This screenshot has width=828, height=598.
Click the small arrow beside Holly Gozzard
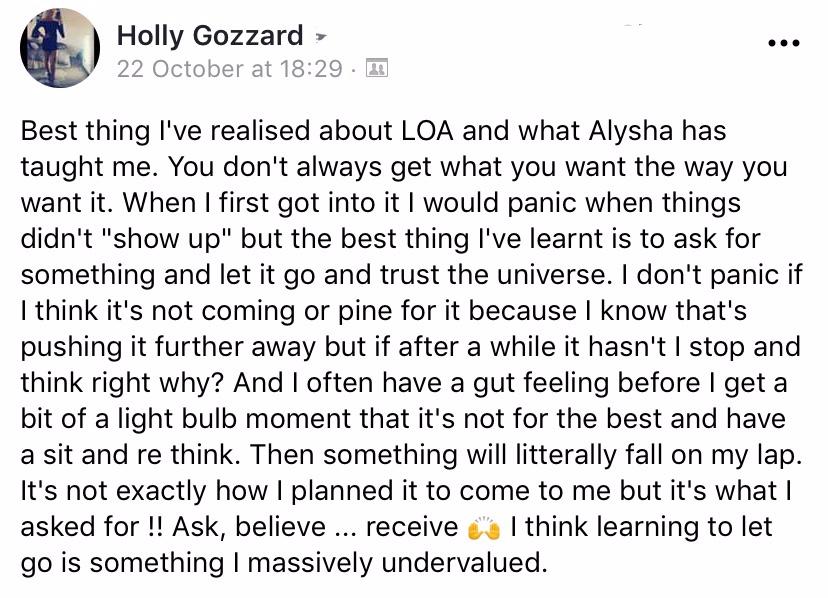320,38
